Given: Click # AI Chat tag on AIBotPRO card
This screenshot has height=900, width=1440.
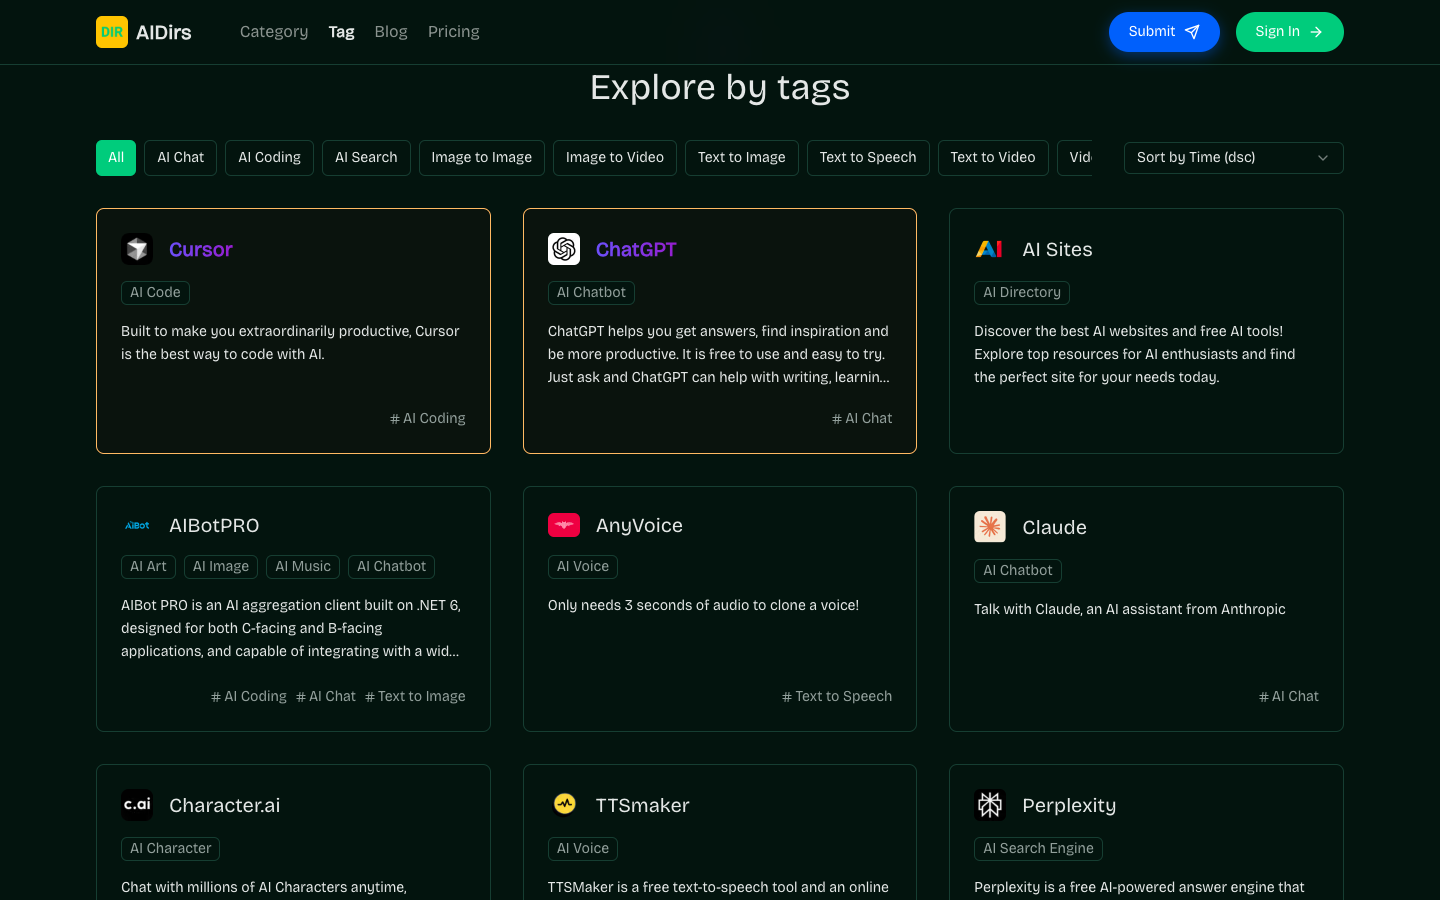Looking at the screenshot, I should pyautogui.click(x=326, y=696).
